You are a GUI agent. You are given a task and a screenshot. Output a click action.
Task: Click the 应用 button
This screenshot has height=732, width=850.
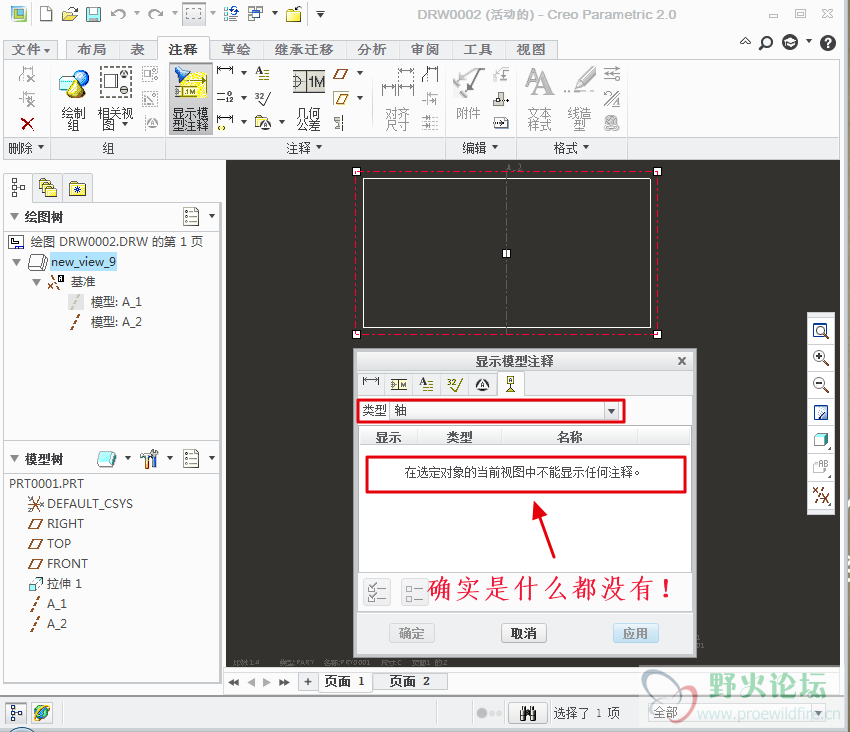pos(635,633)
